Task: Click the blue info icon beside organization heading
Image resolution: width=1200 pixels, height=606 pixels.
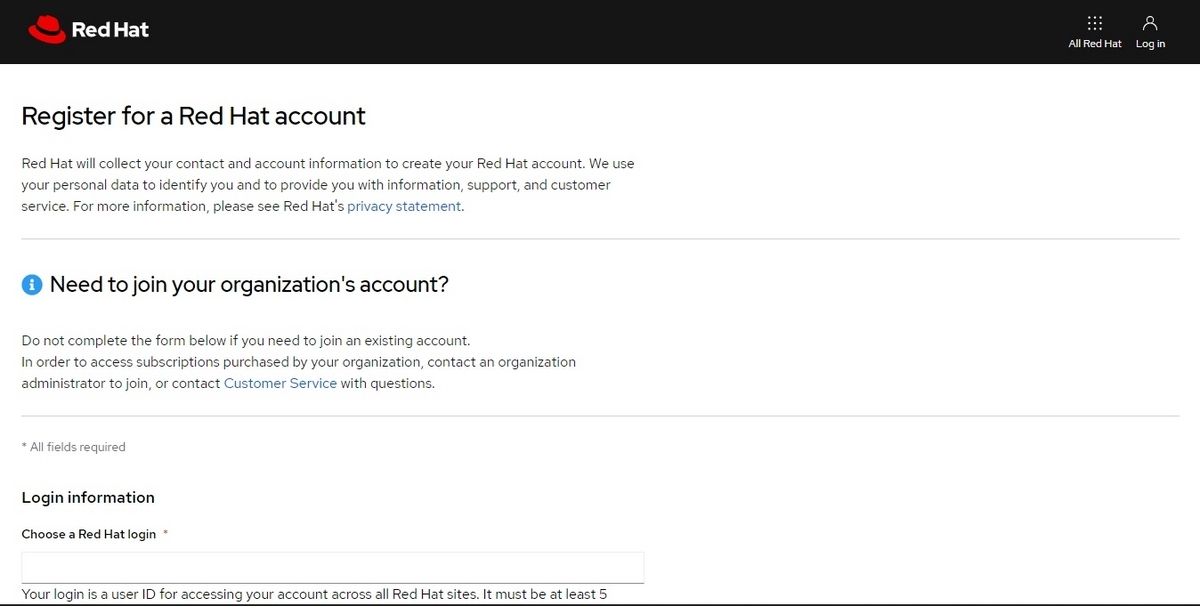Action: 32,285
